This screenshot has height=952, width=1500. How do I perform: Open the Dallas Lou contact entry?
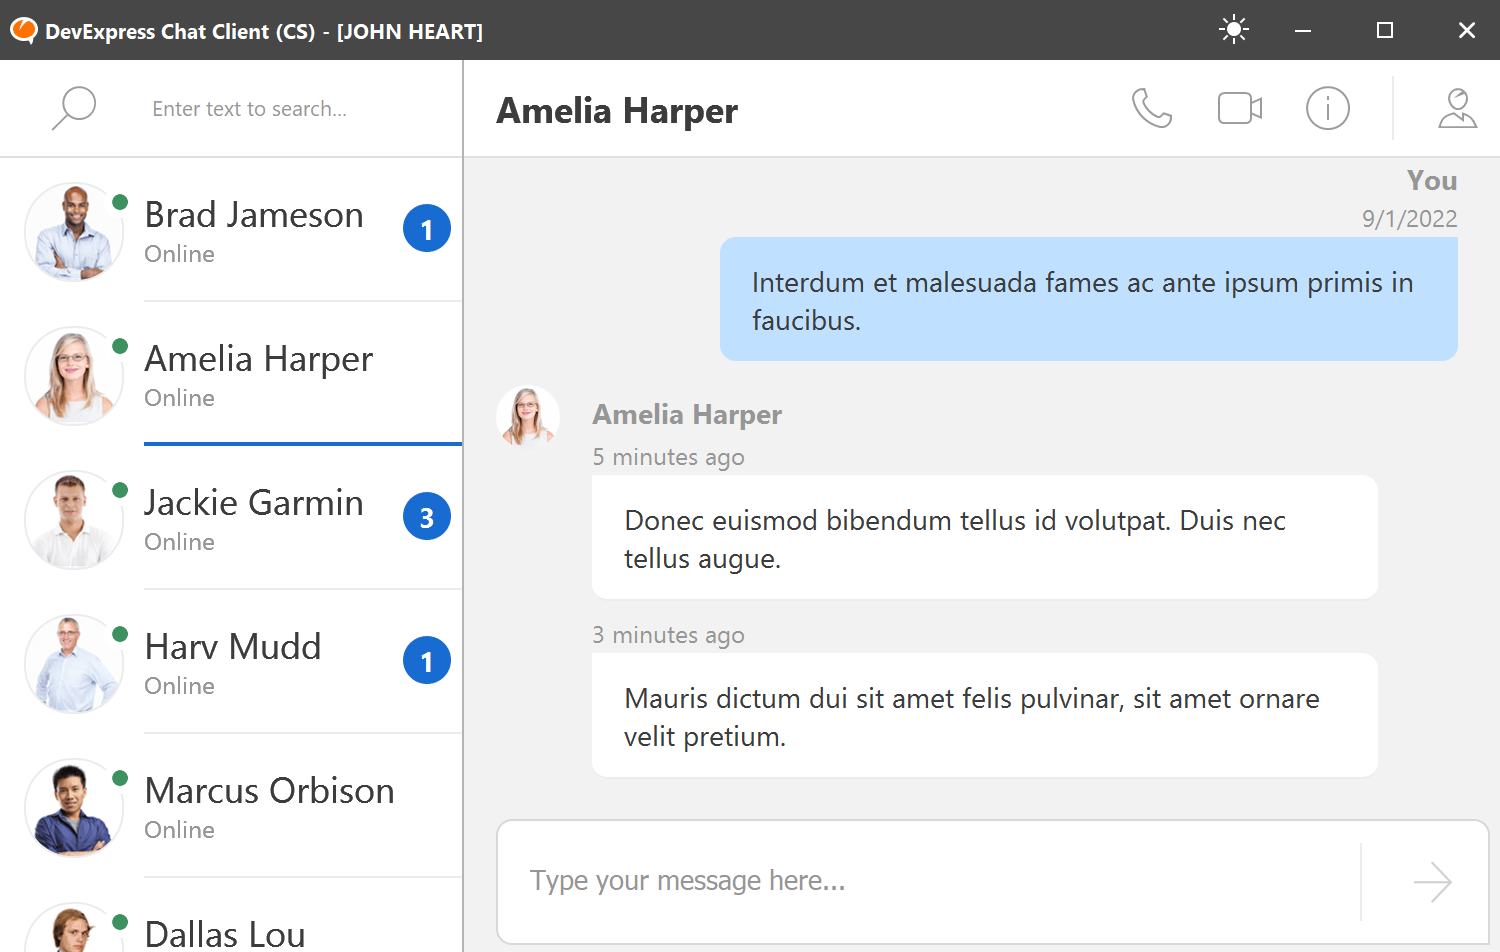tap(225, 932)
